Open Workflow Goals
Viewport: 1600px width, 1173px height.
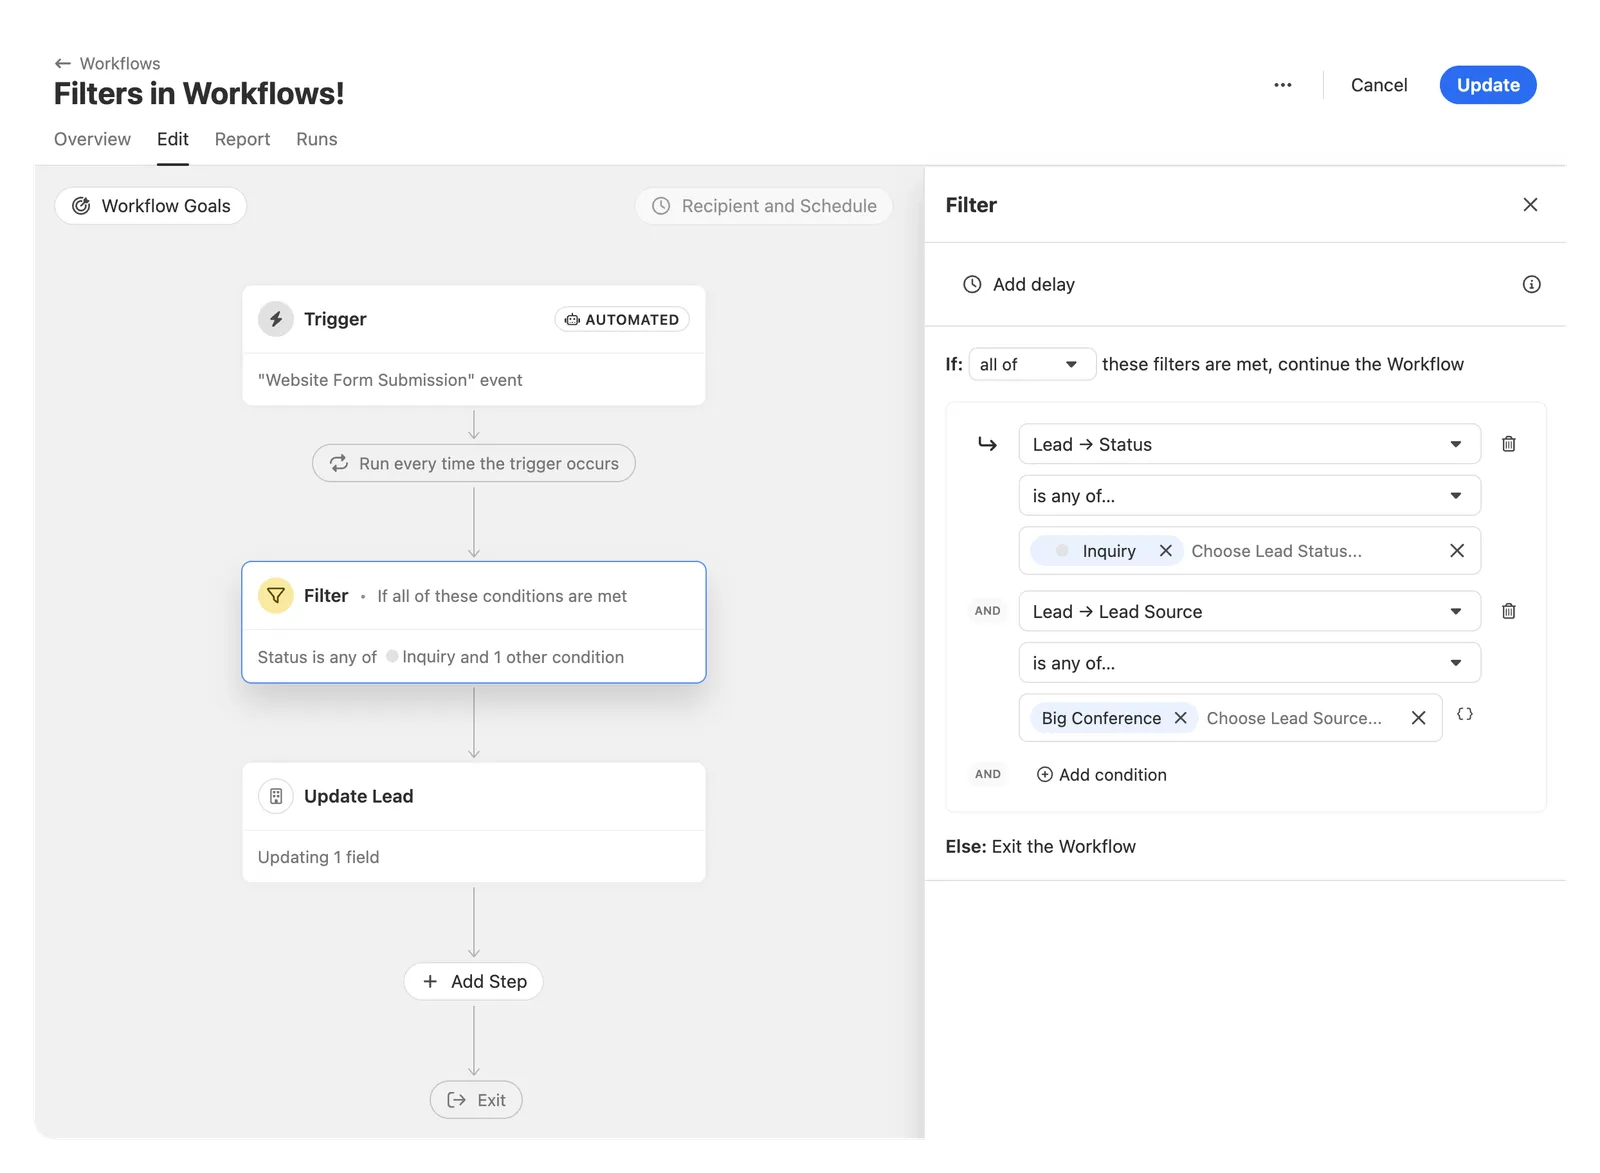click(151, 206)
